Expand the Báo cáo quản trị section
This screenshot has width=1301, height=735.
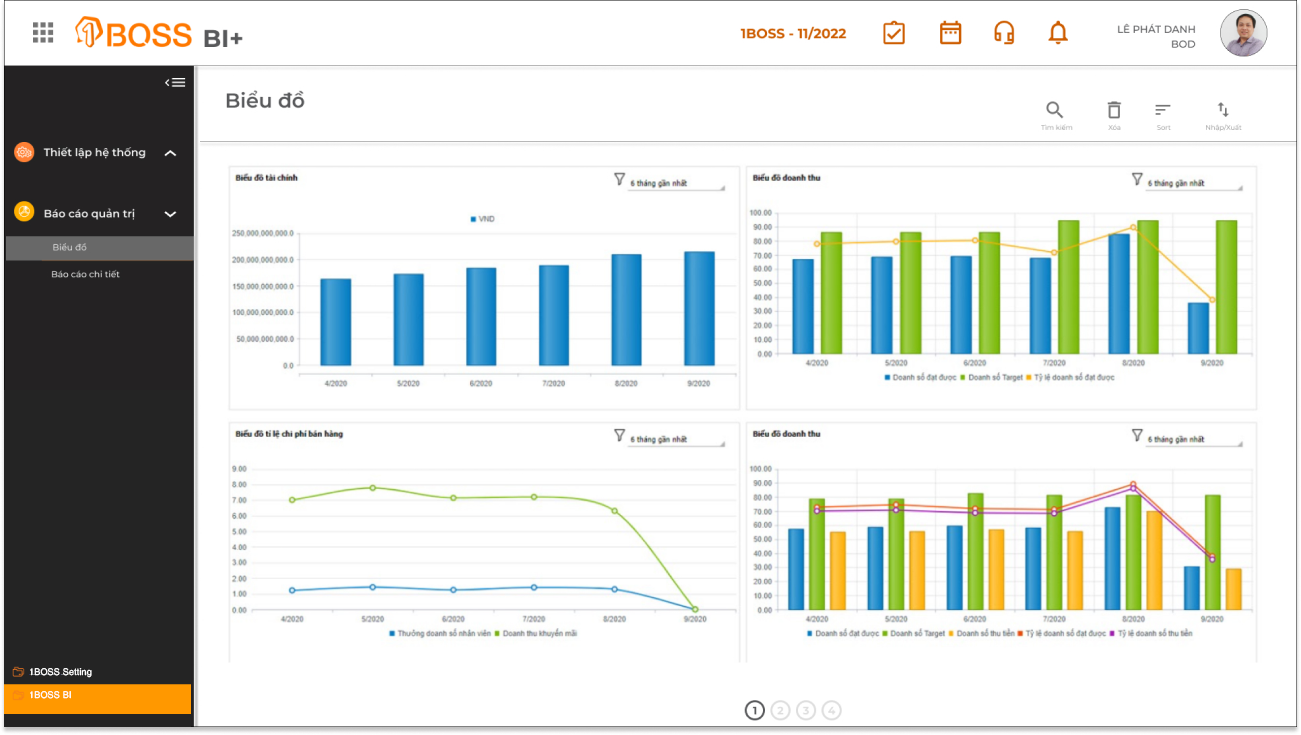(x=170, y=214)
